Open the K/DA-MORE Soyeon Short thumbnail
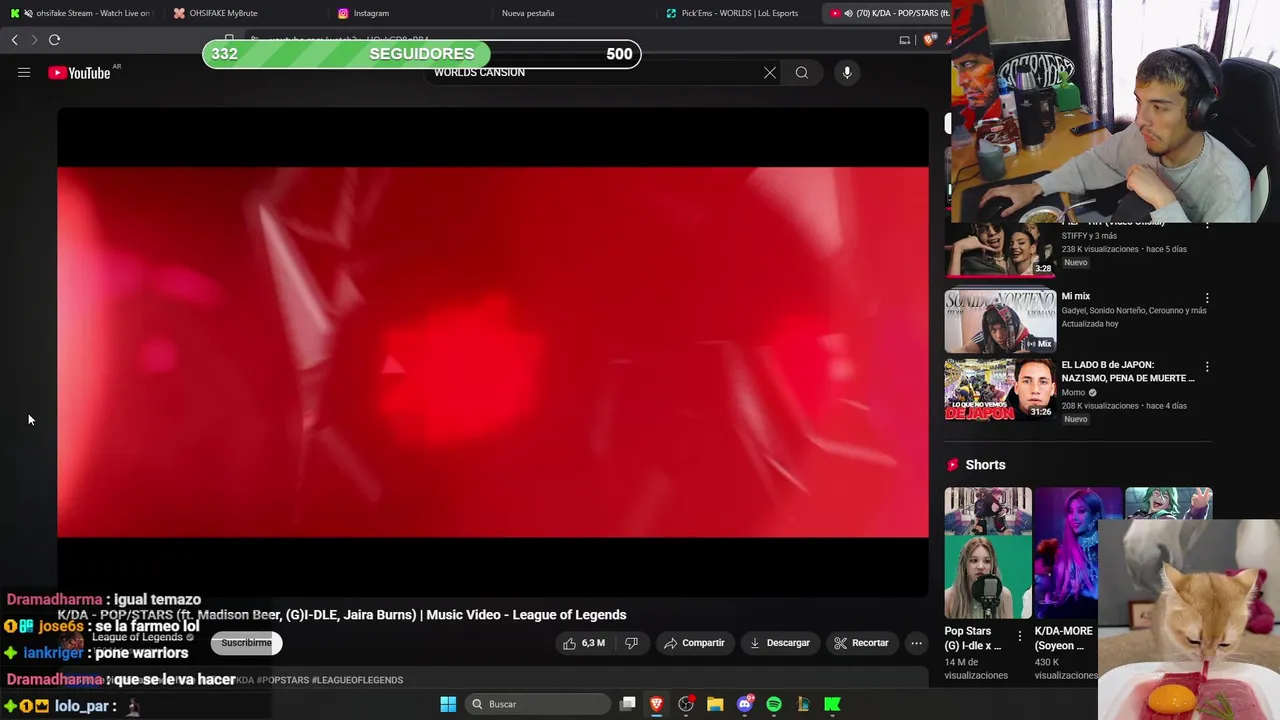1280x720 pixels. 1078,553
